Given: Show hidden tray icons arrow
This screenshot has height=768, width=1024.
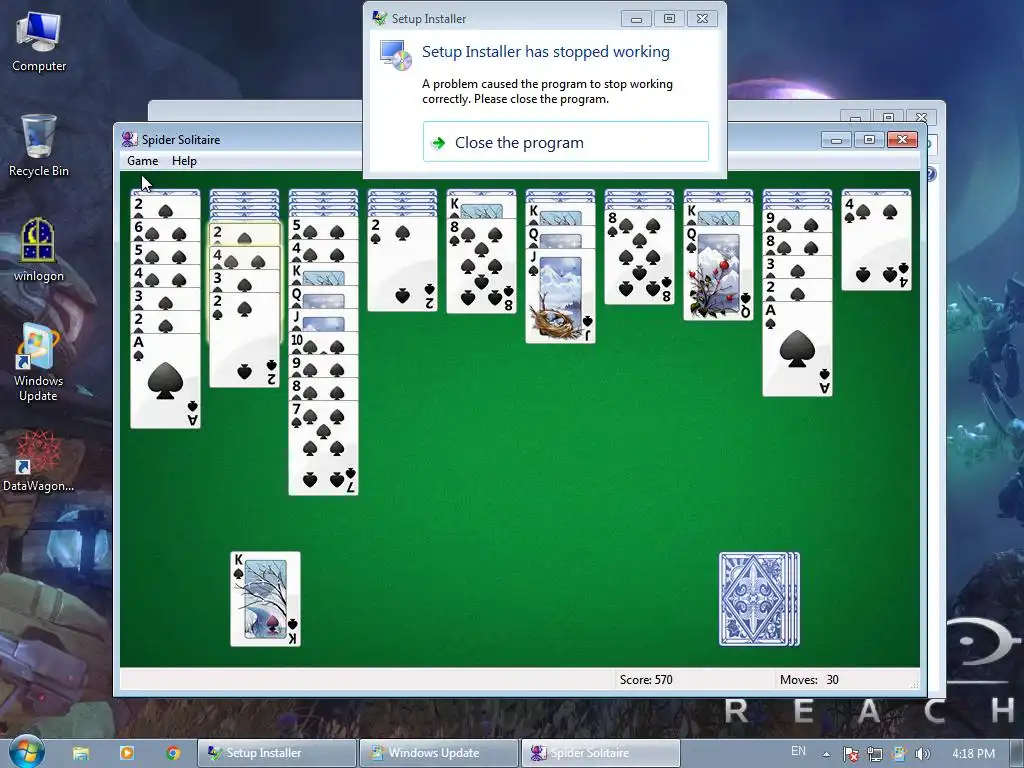Looking at the screenshot, I should point(826,754).
